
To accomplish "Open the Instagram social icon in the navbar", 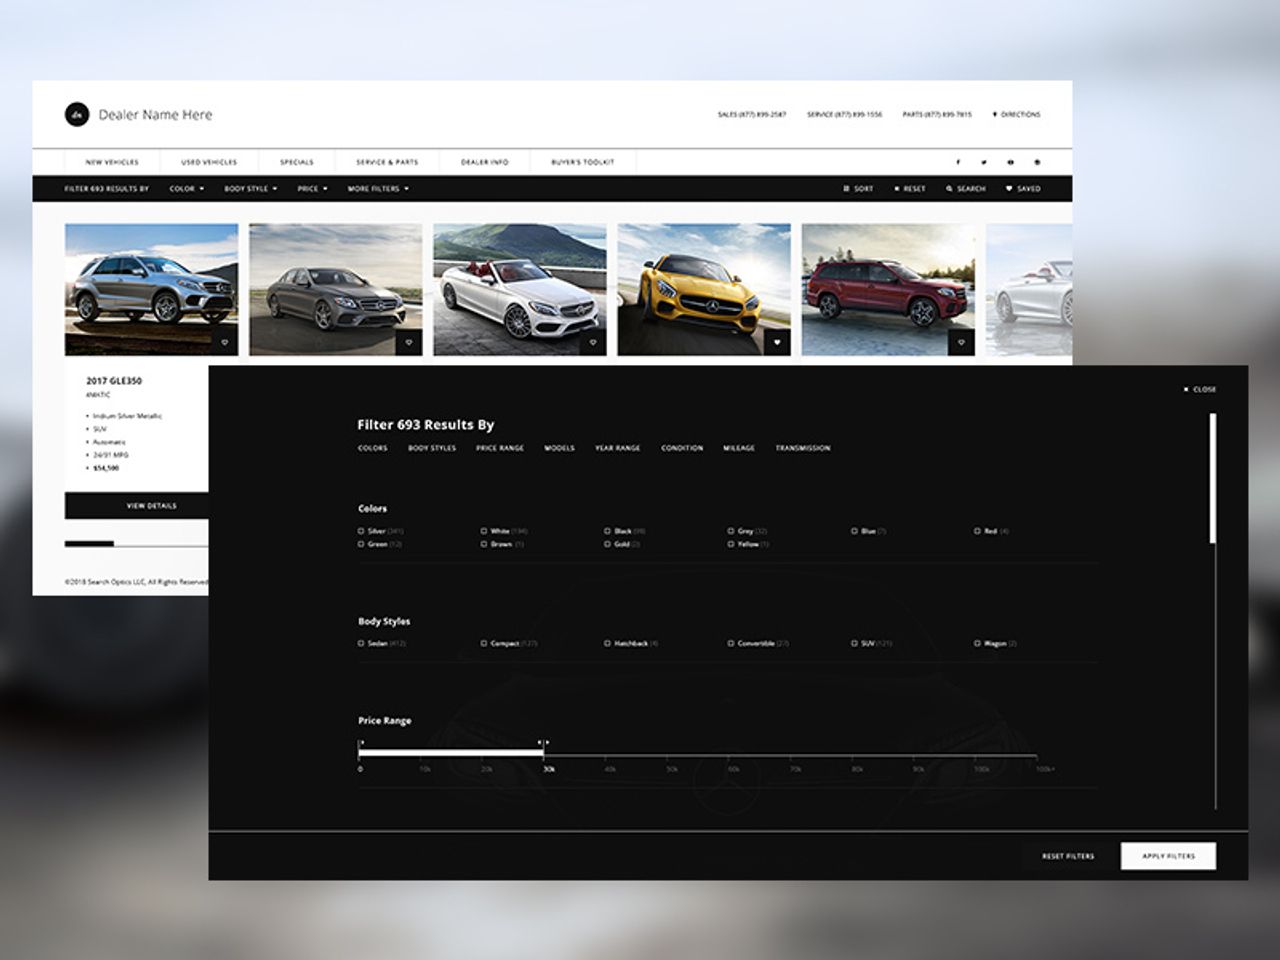I will [1037, 162].
